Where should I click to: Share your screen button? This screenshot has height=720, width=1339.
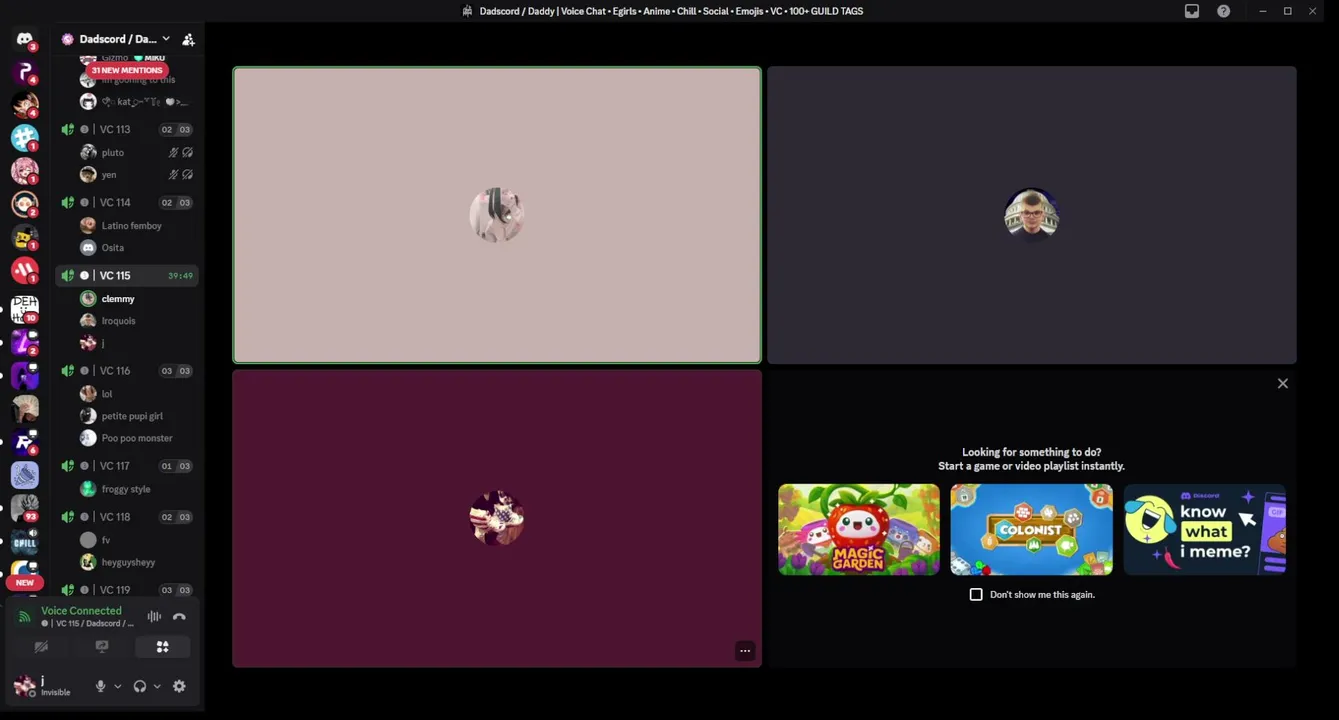coord(102,647)
